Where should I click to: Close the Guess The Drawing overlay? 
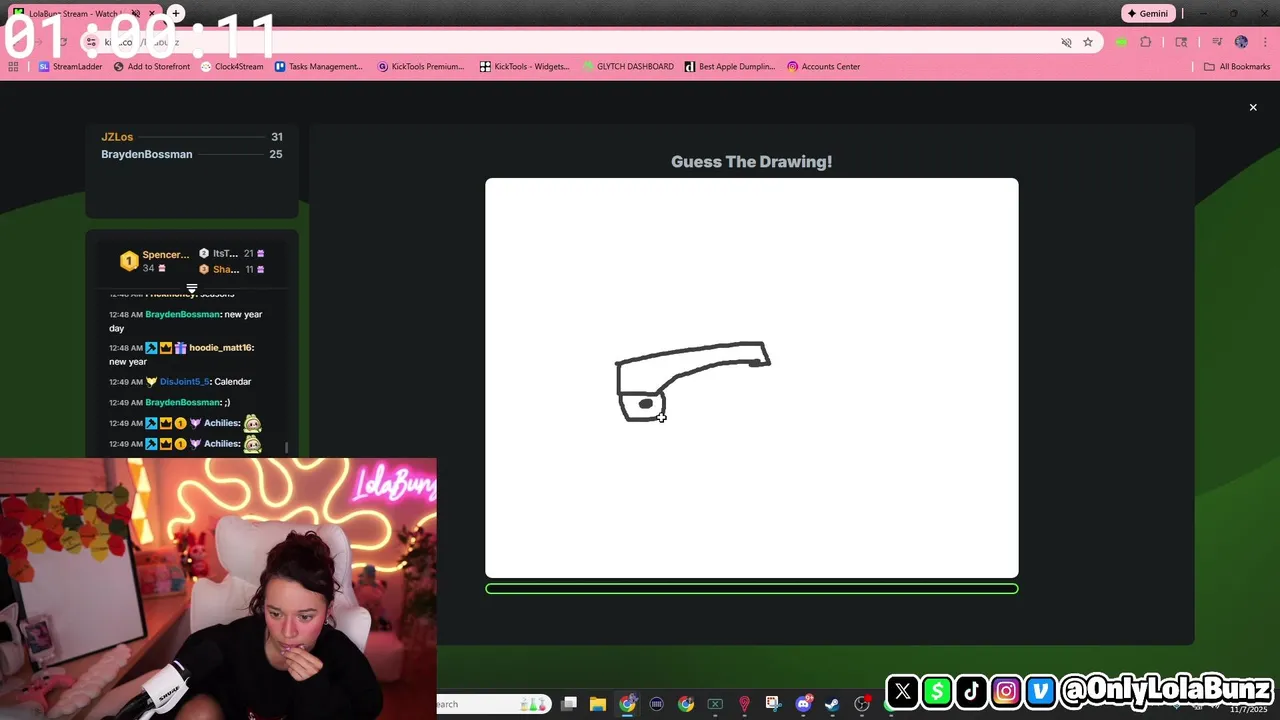coord(1253,107)
